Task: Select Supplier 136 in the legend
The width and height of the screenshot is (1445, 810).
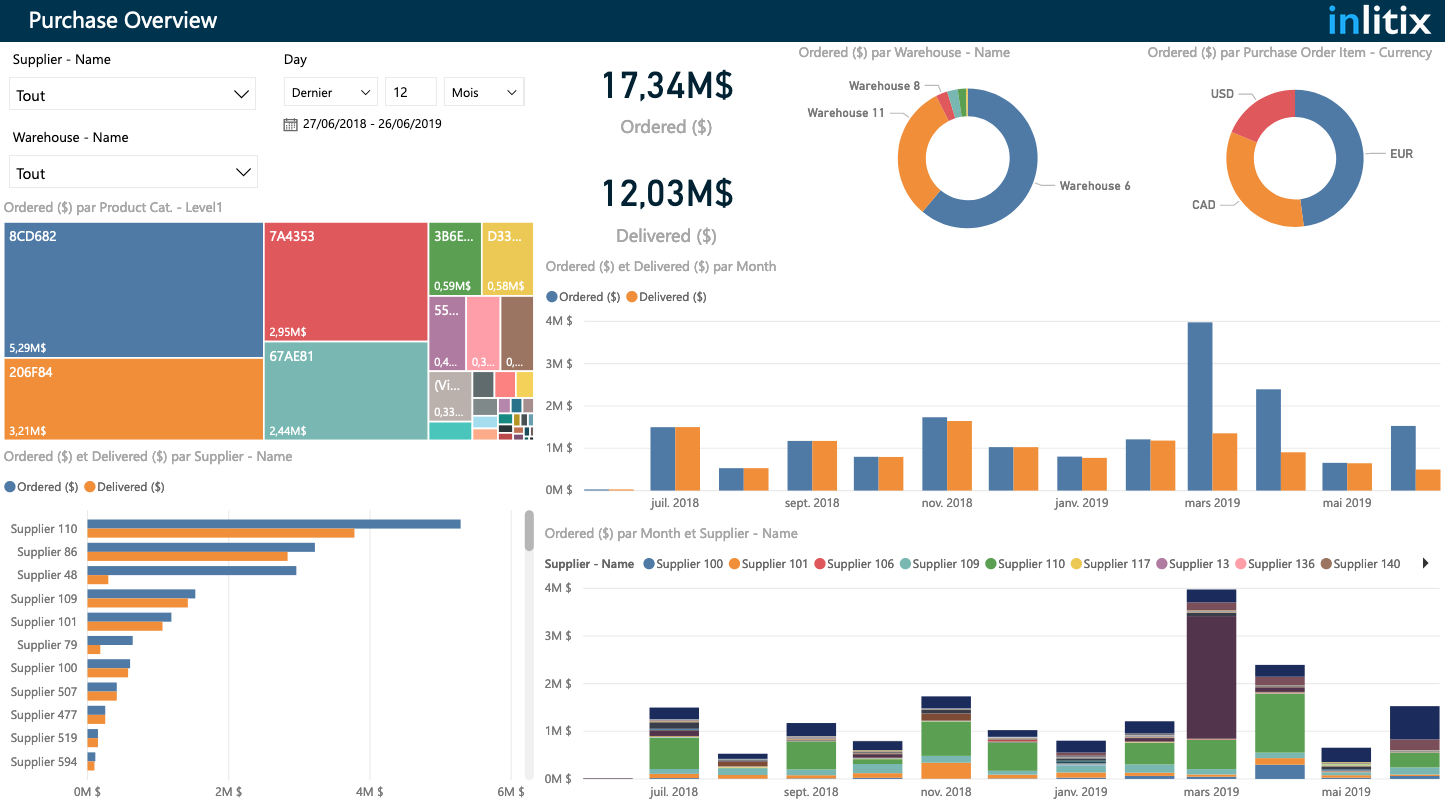Action: [1275, 564]
